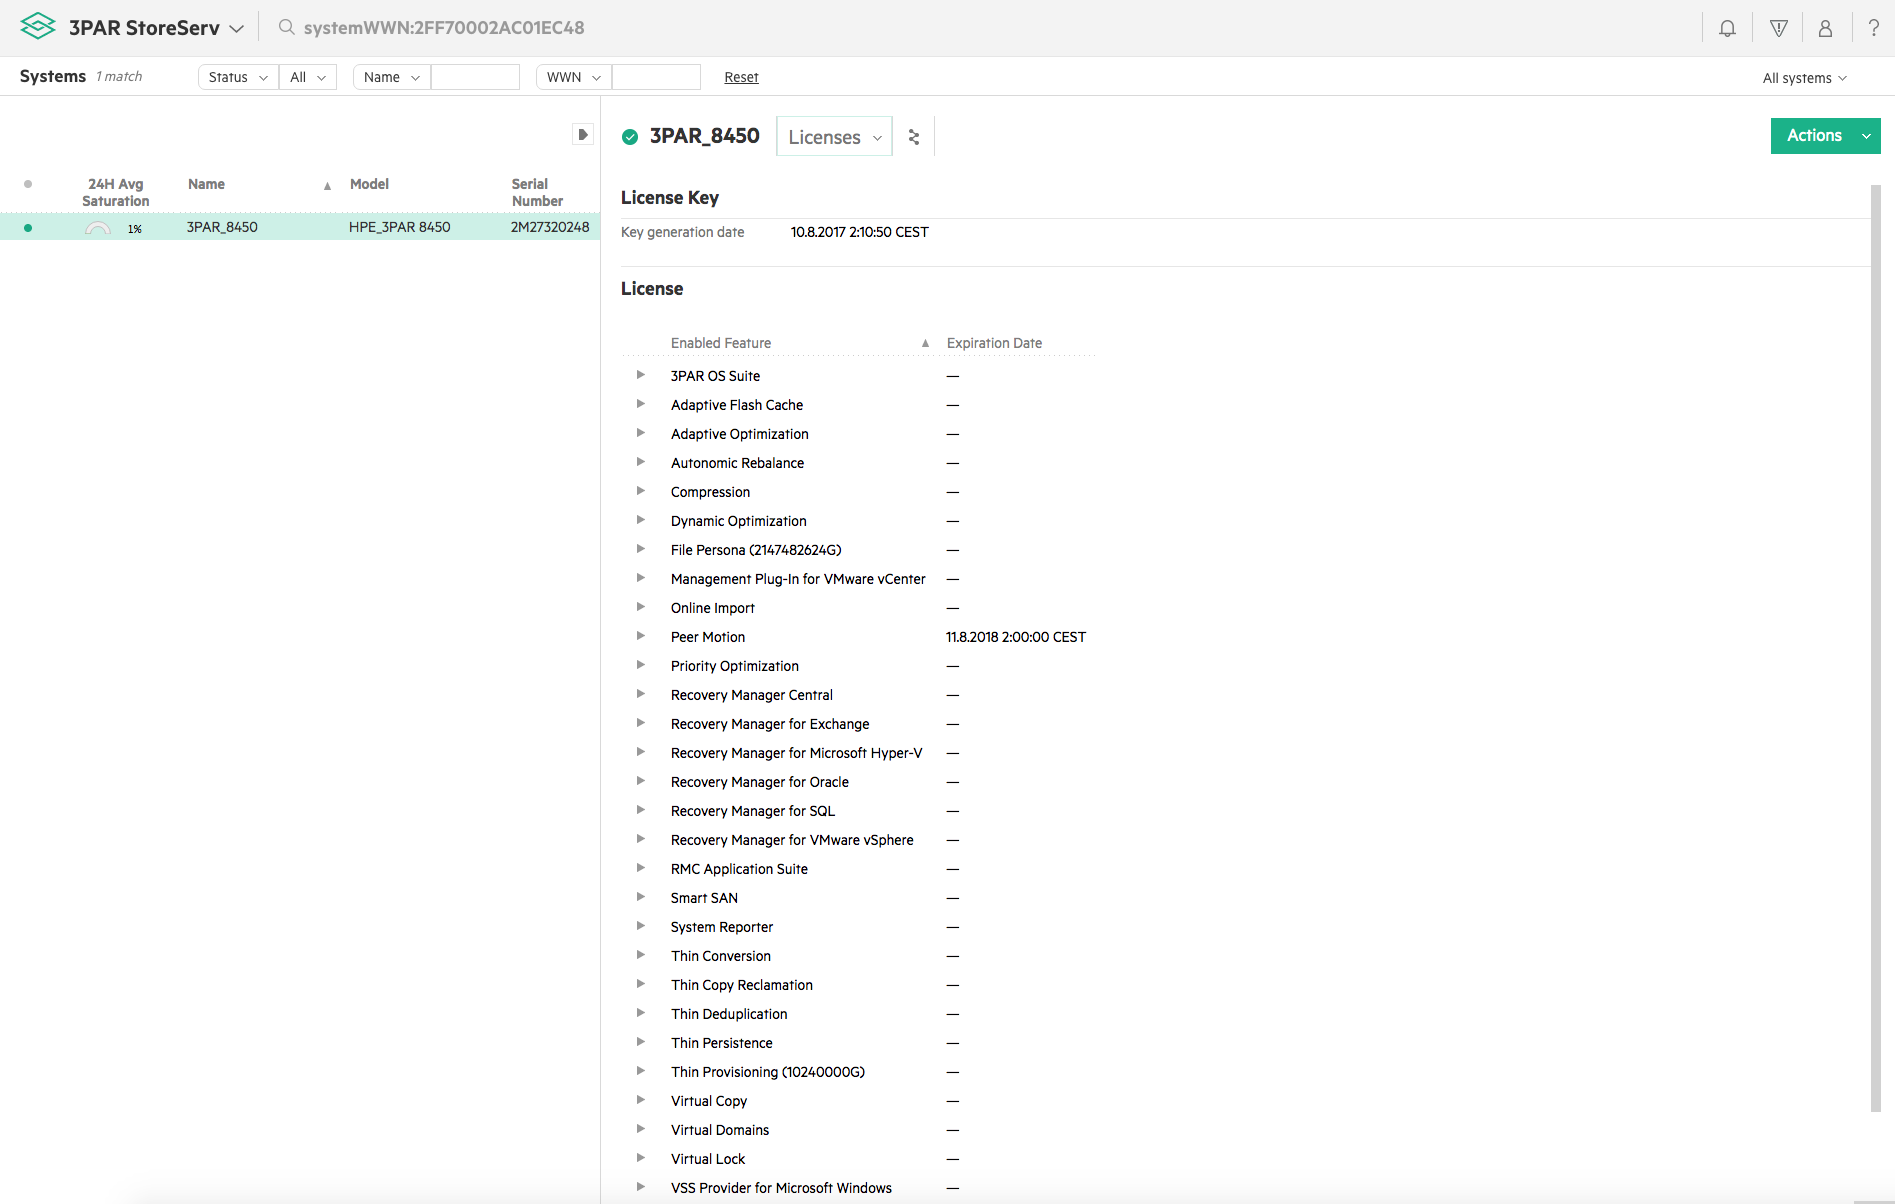Sort systems by Model column

pyautogui.click(x=369, y=184)
